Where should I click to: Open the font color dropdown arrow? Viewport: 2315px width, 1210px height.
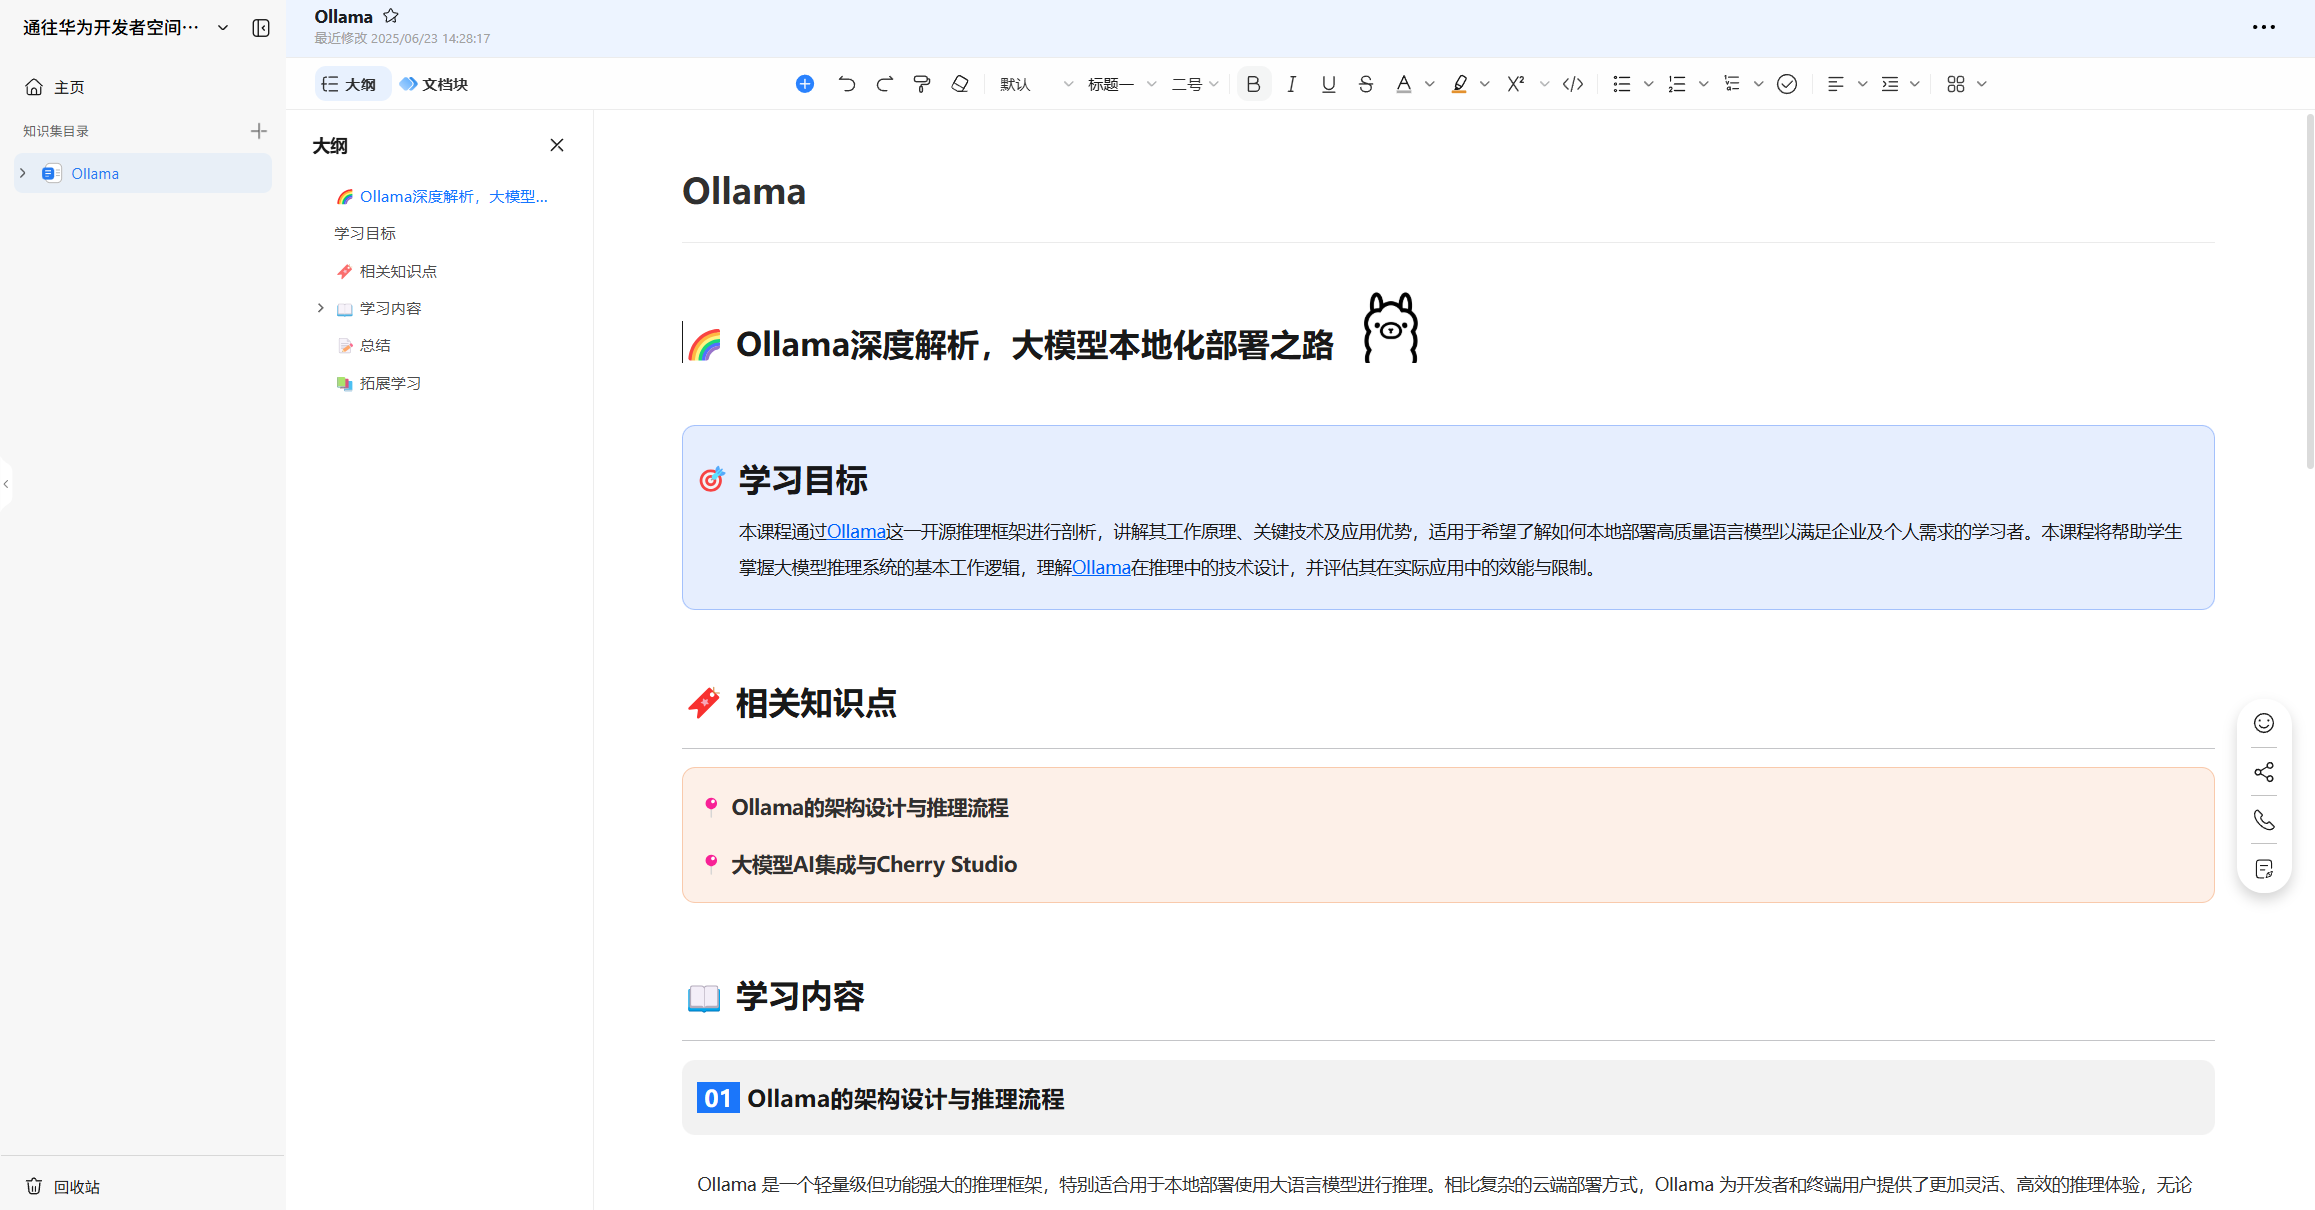1429,84
